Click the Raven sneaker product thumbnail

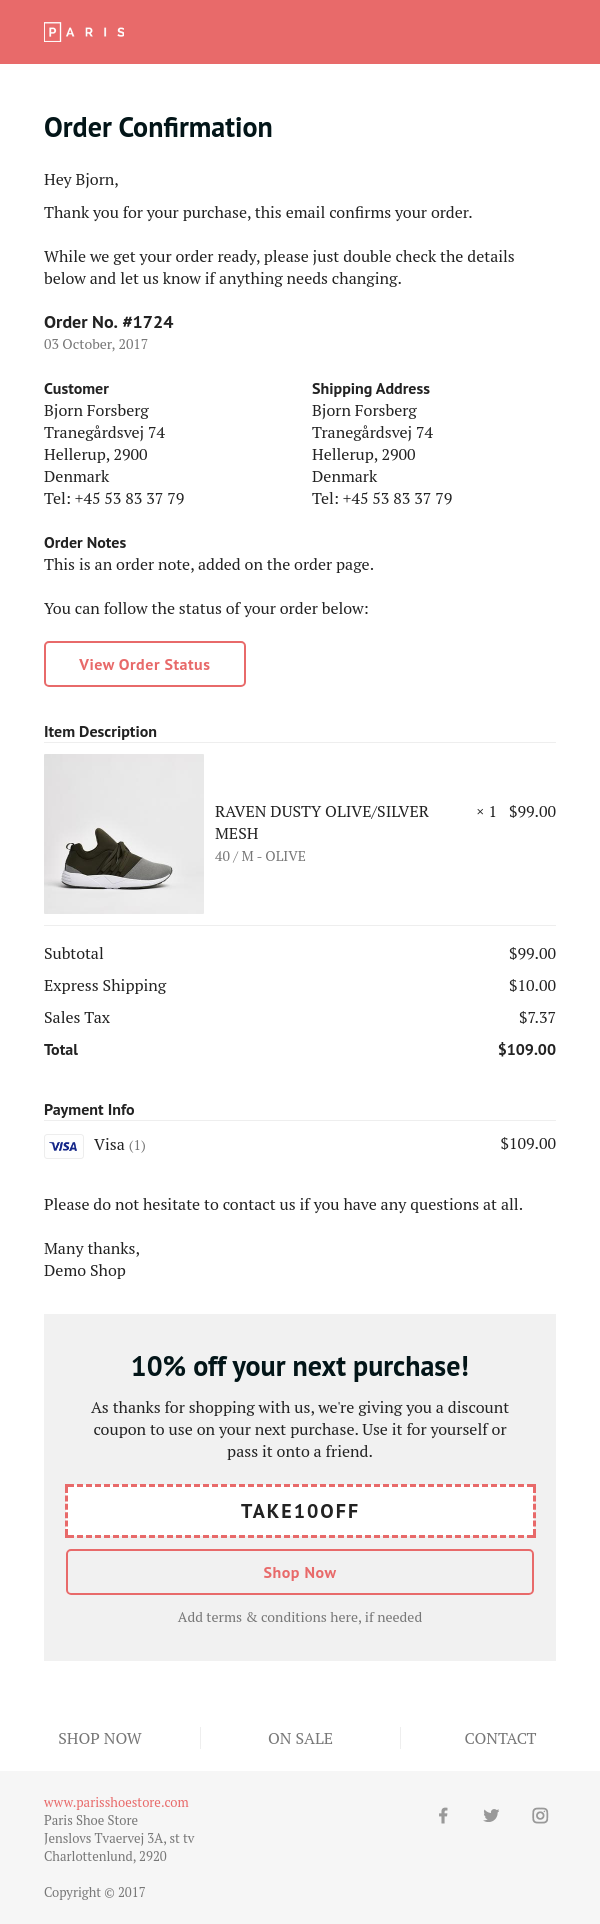click(124, 834)
